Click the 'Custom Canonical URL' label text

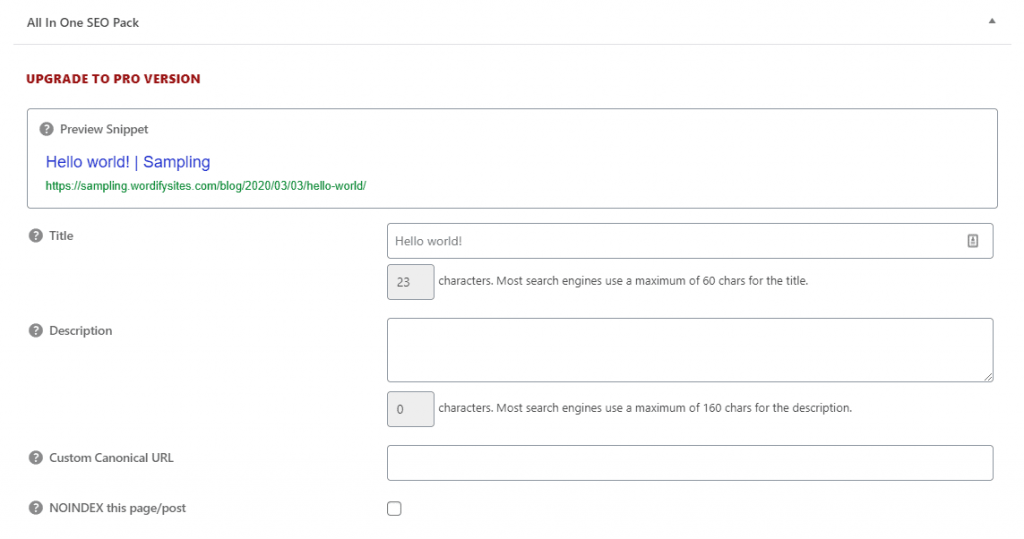pyautogui.click(x=111, y=458)
